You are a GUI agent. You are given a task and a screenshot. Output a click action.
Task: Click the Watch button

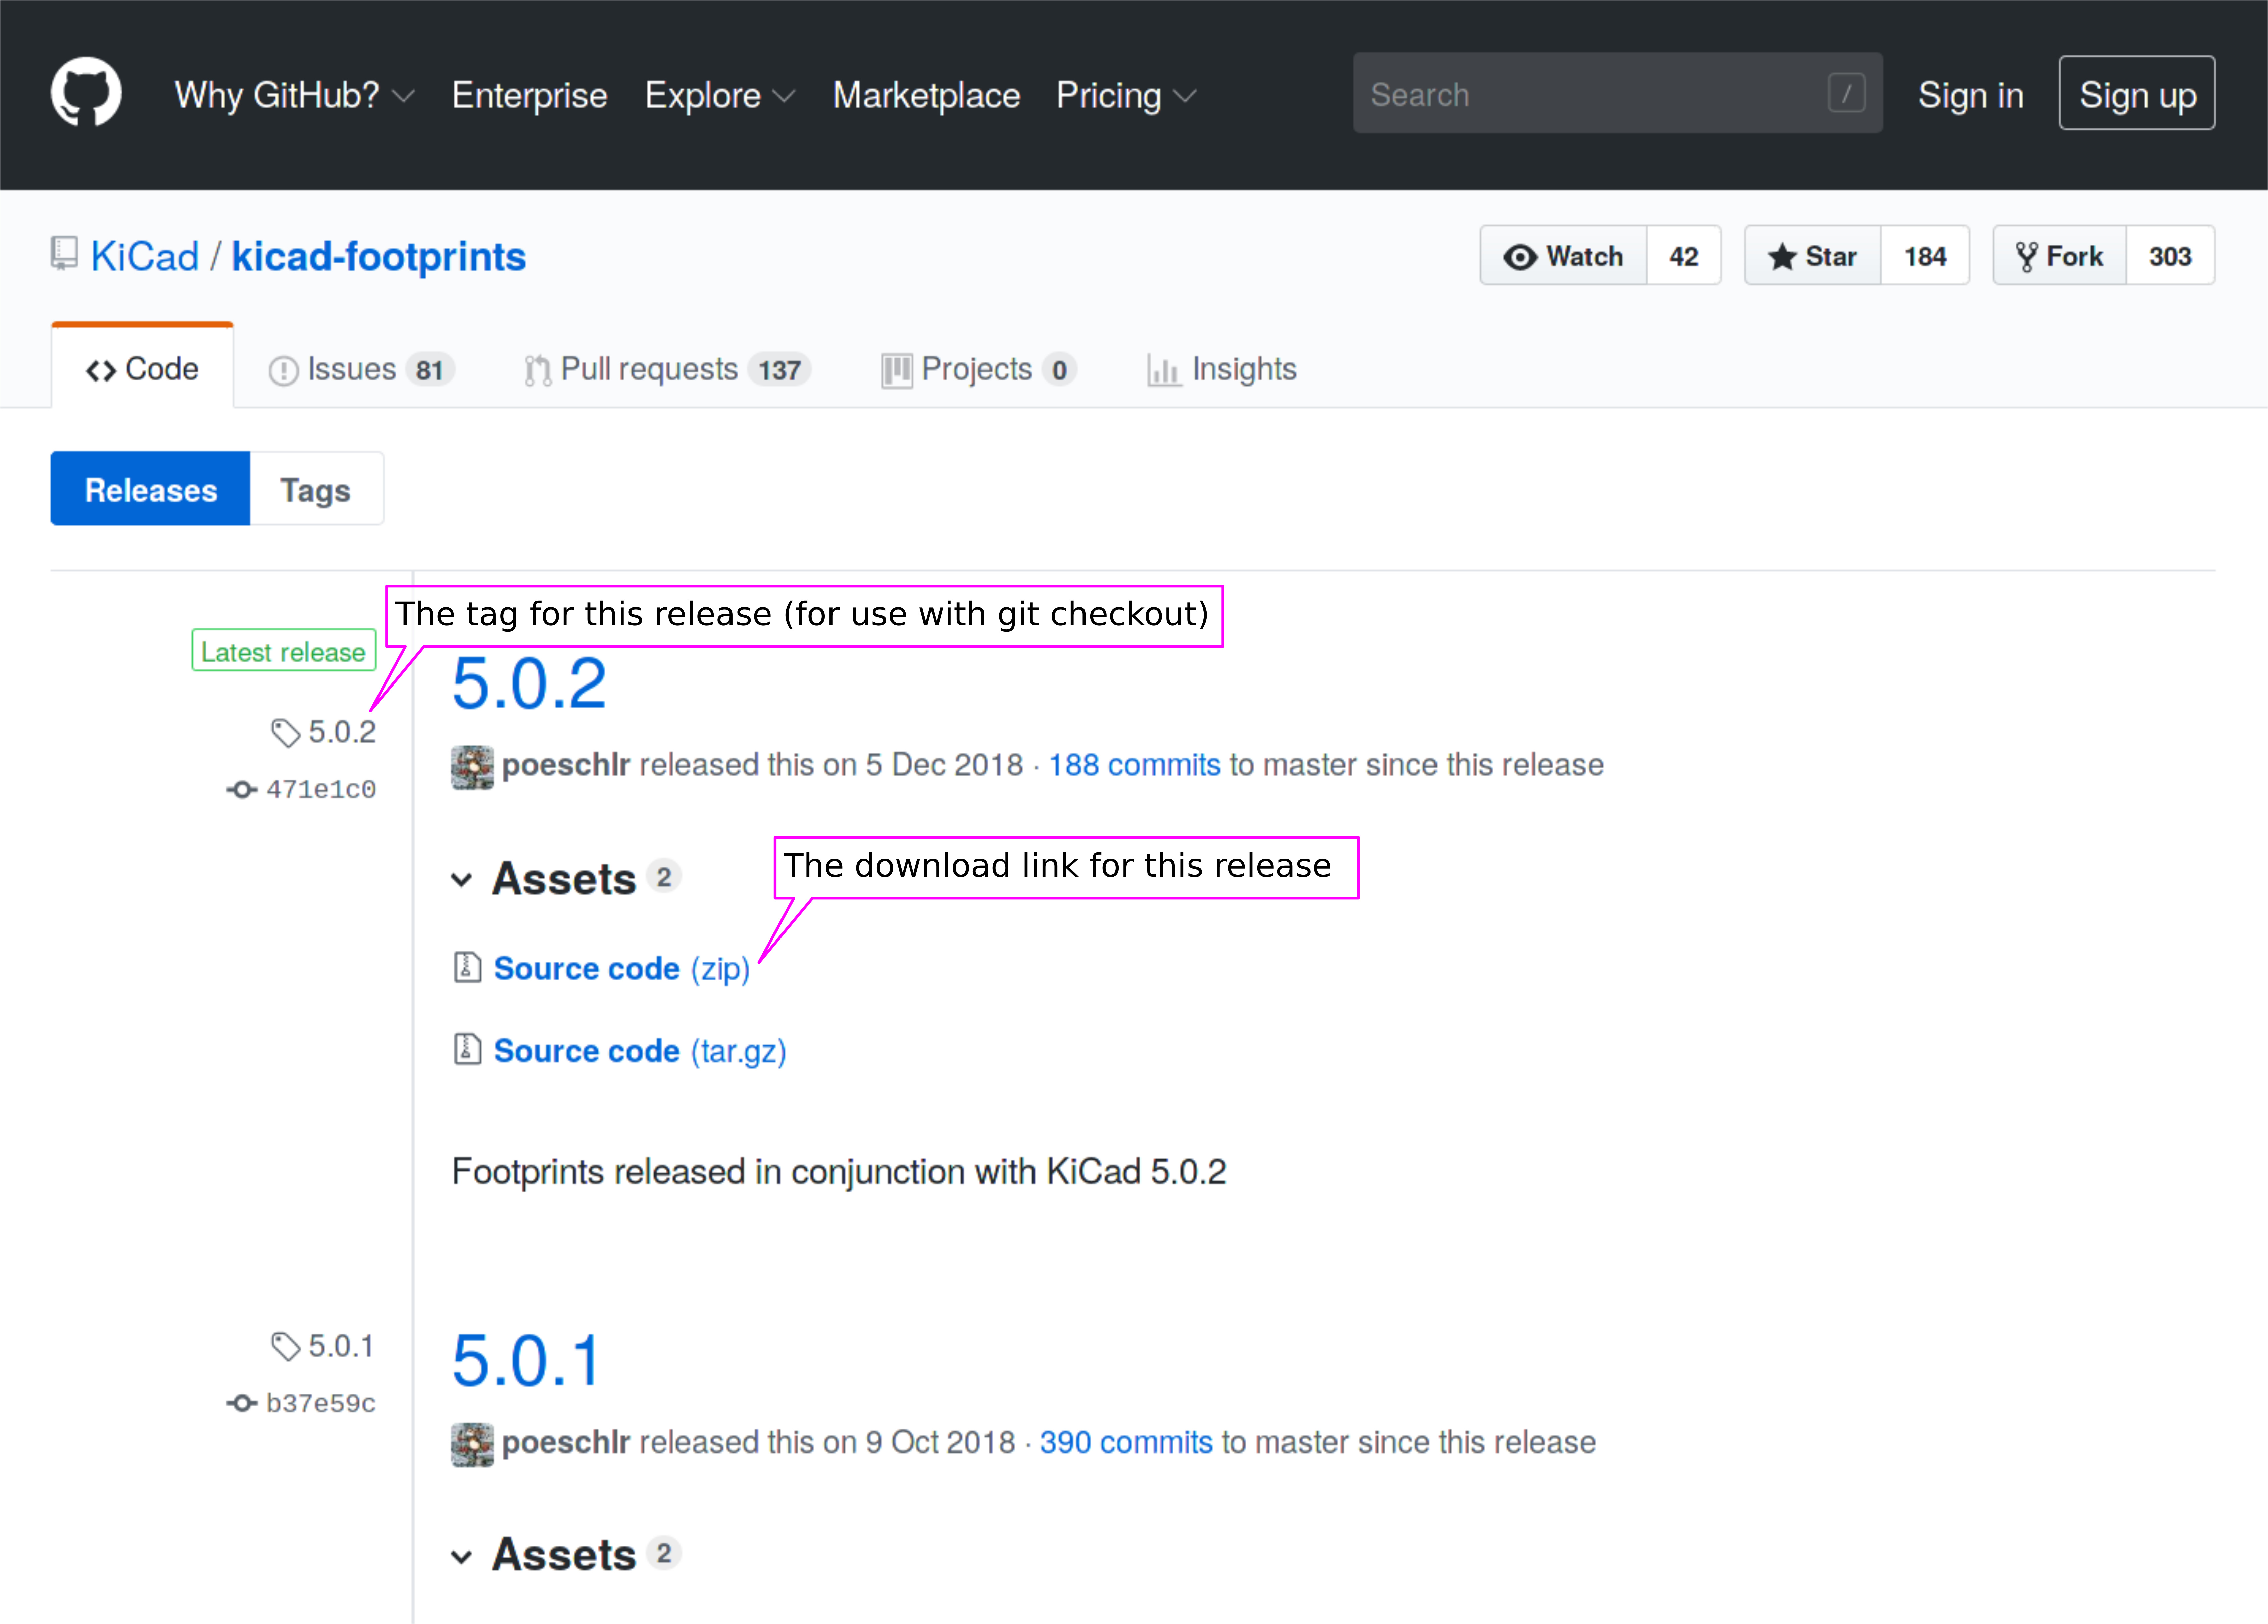(1563, 256)
